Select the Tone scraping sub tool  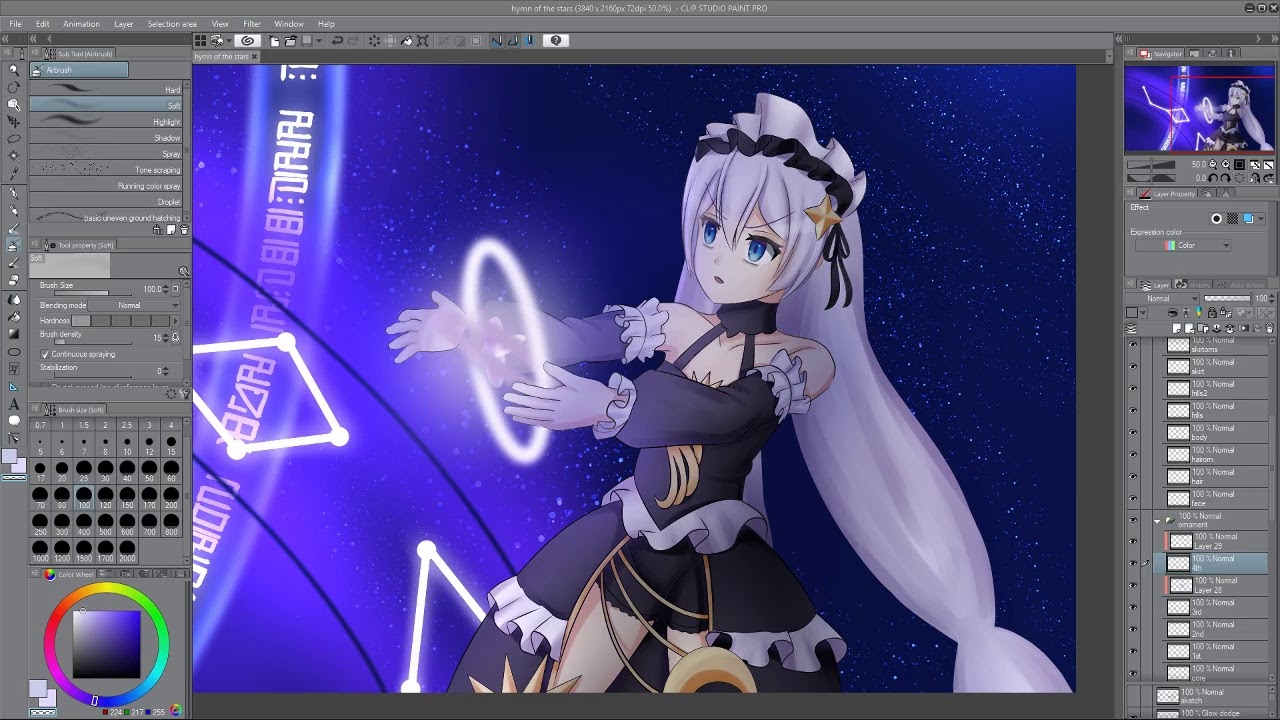click(x=105, y=169)
